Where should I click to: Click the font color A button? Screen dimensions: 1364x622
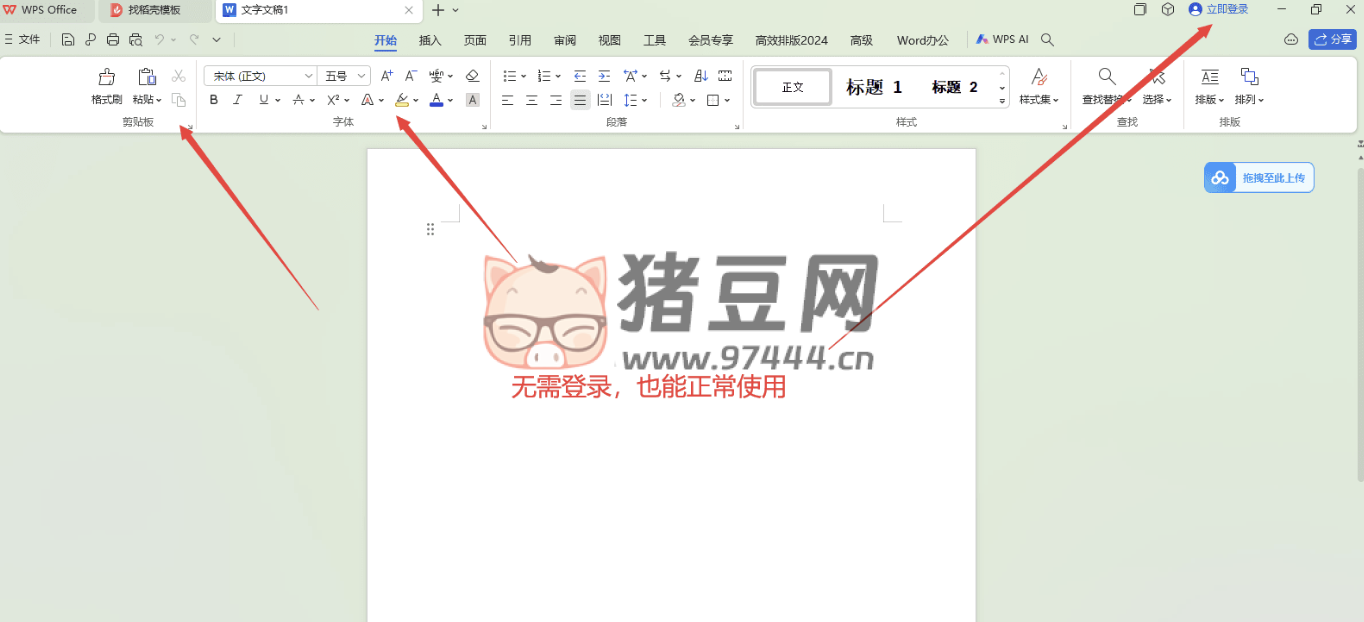tap(436, 100)
